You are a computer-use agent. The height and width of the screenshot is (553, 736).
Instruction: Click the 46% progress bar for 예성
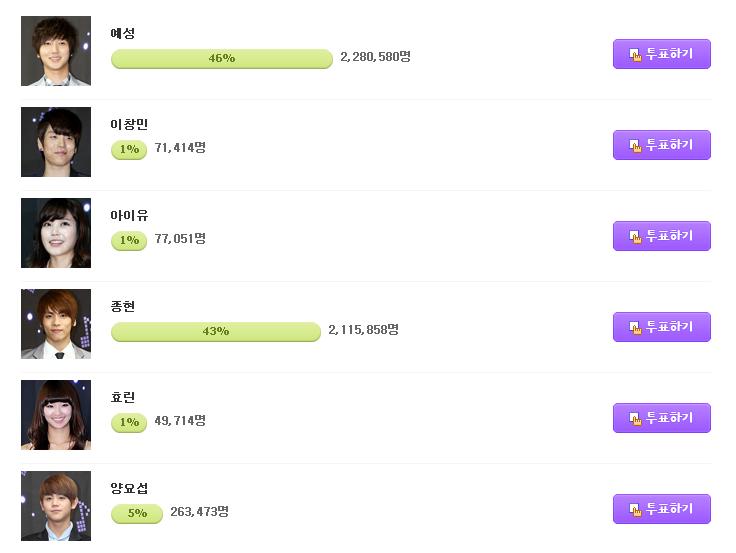tap(222, 59)
